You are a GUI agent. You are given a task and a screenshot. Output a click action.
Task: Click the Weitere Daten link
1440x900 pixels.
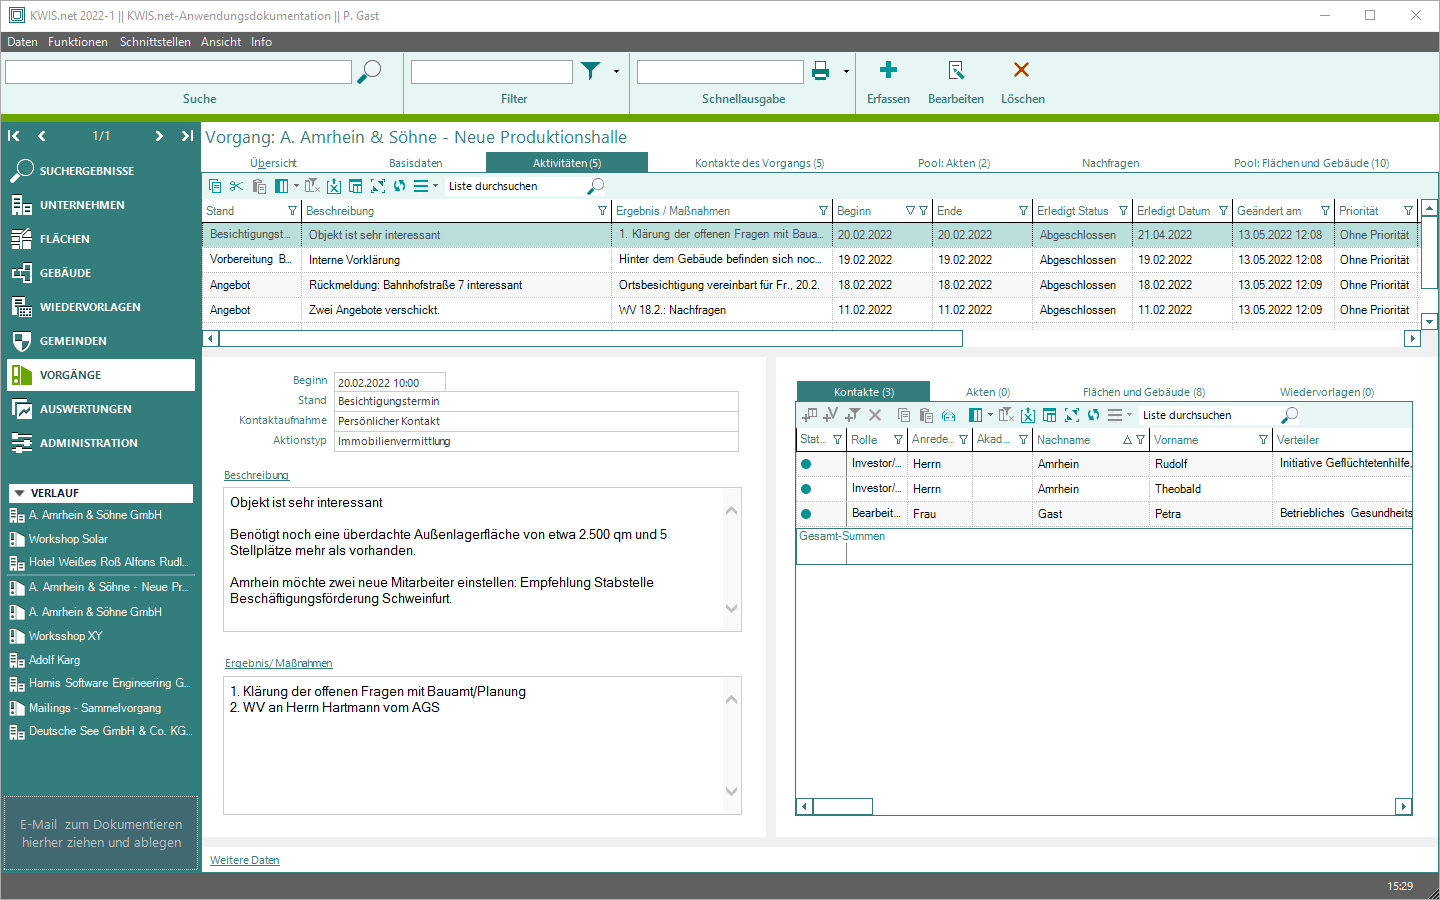[245, 860]
